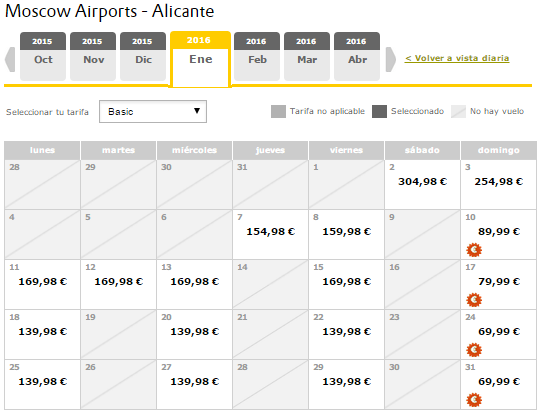Click promo badge icon on January 10
The height and width of the screenshot is (413, 540).
point(474,250)
